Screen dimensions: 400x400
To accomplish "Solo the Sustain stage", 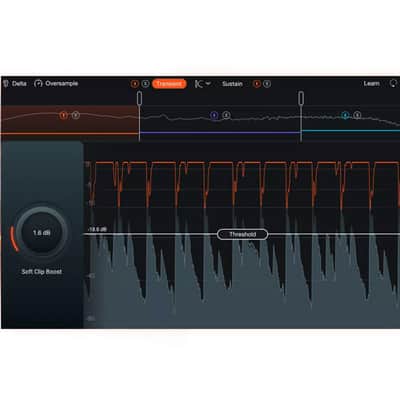I will pos(267,84).
